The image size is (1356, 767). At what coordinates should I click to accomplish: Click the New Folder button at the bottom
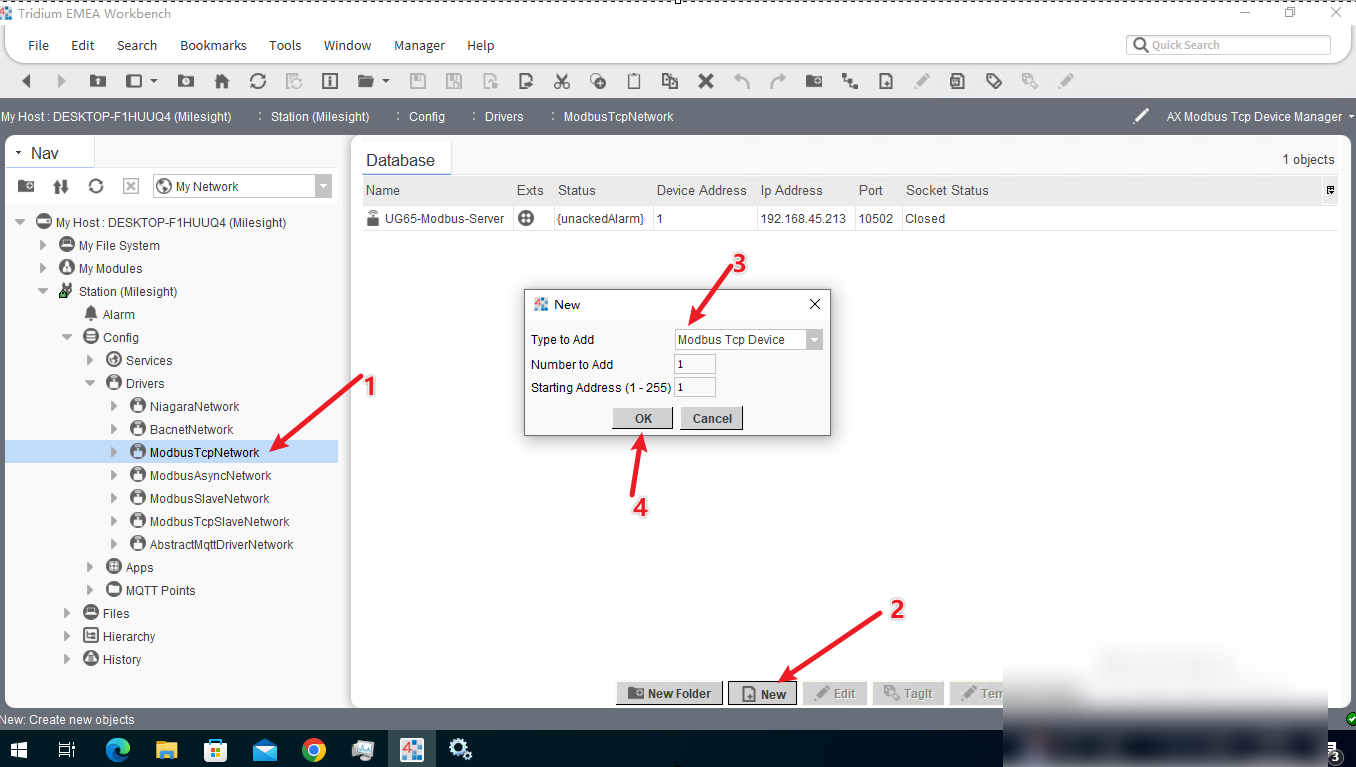669,693
